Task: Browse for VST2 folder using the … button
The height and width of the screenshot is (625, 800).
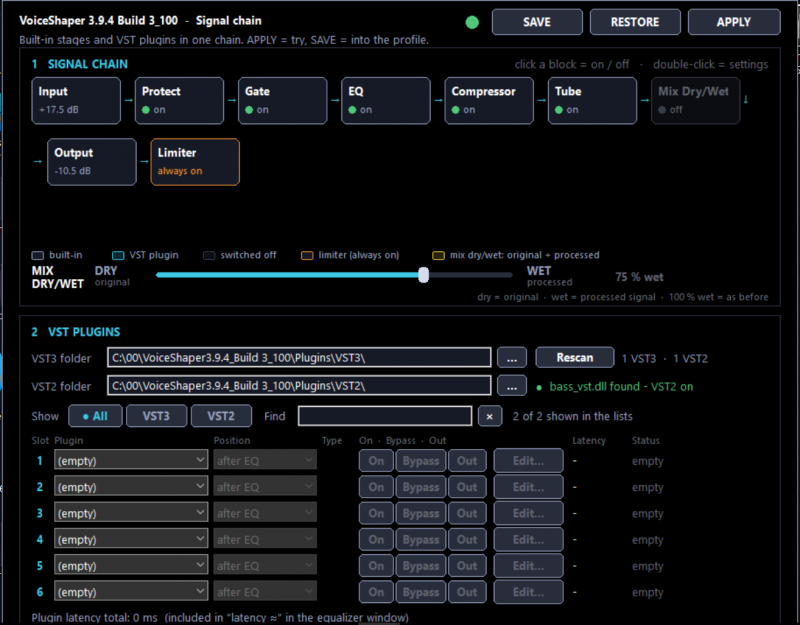Action: coord(512,386)
